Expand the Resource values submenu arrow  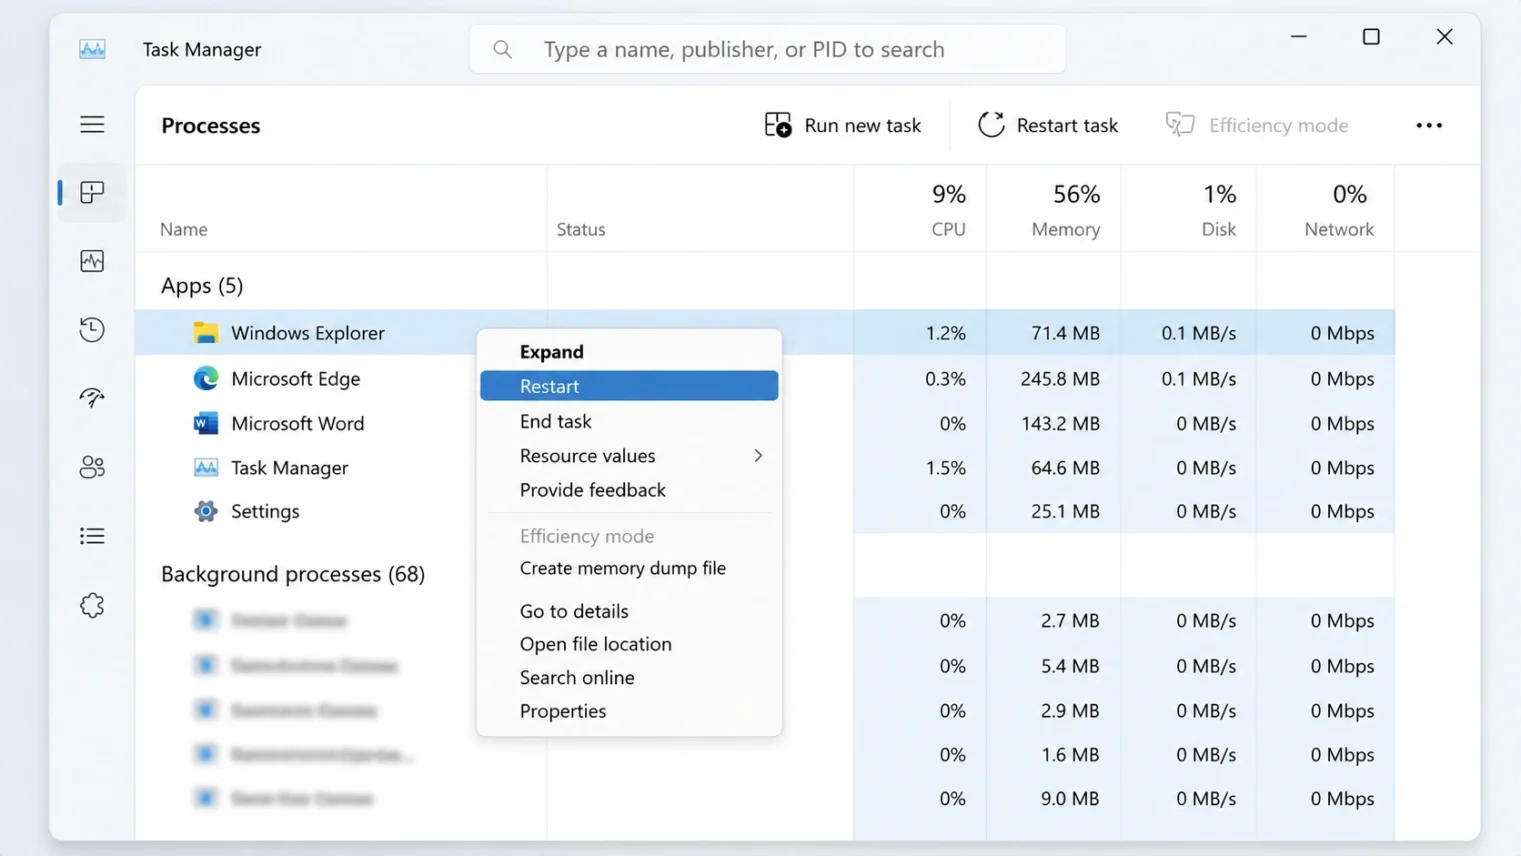758,455
